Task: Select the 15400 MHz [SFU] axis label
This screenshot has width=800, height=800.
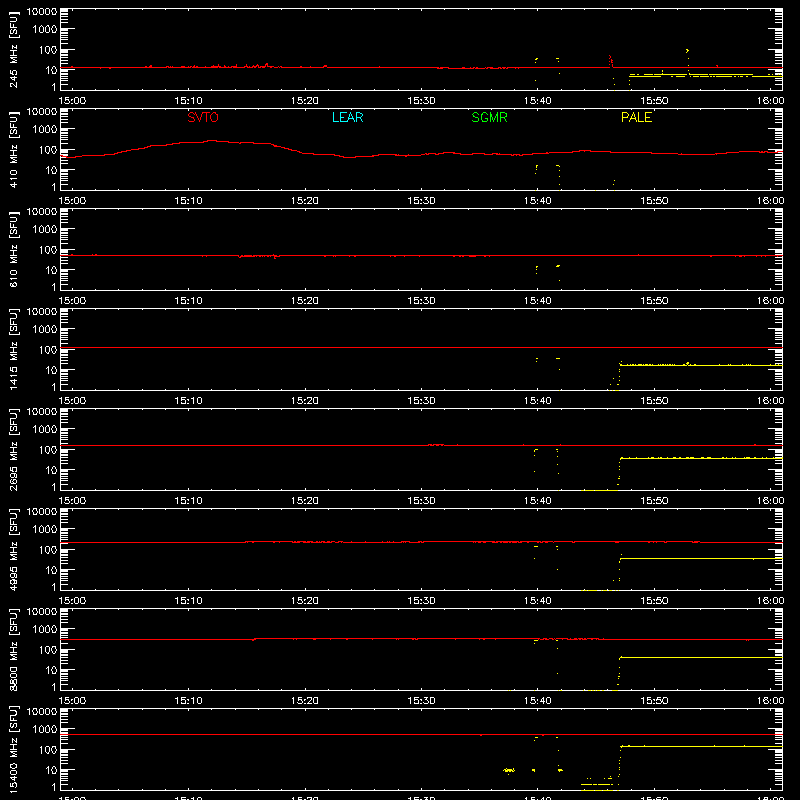Action: (x=14, y=750)
